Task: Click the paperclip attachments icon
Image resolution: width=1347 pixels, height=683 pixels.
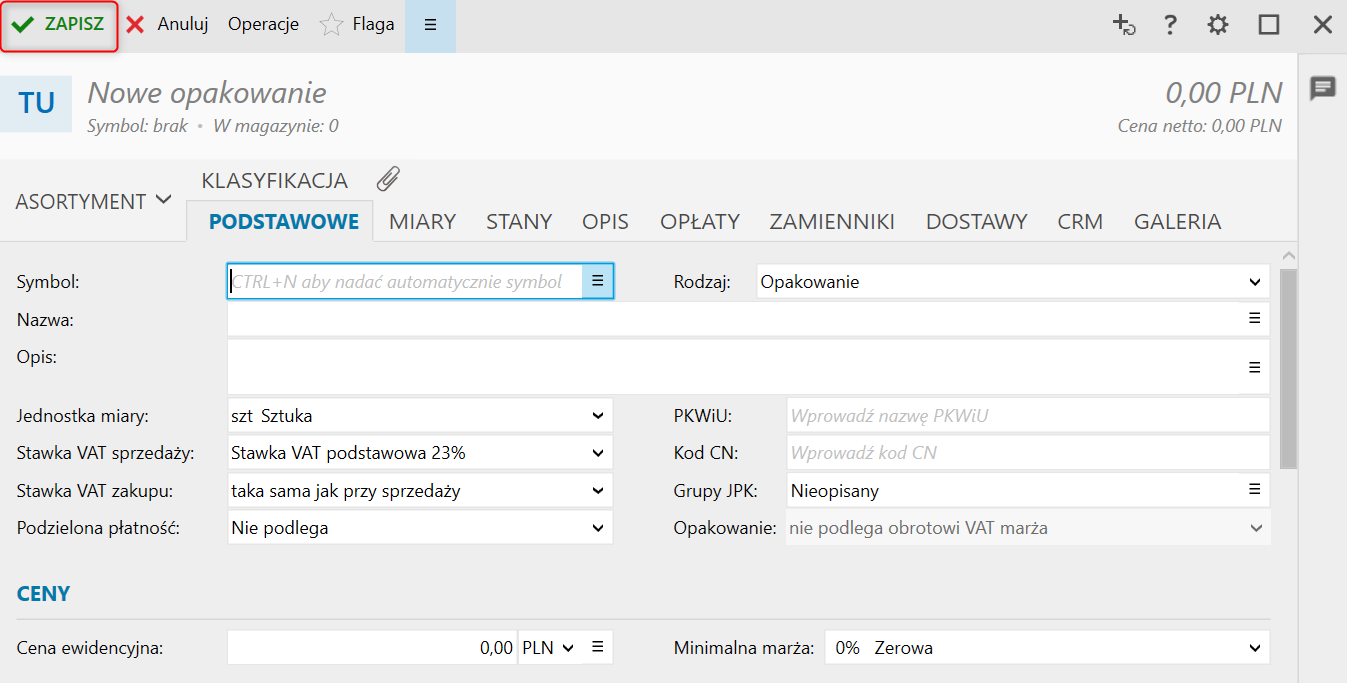Action: [388, 180]
